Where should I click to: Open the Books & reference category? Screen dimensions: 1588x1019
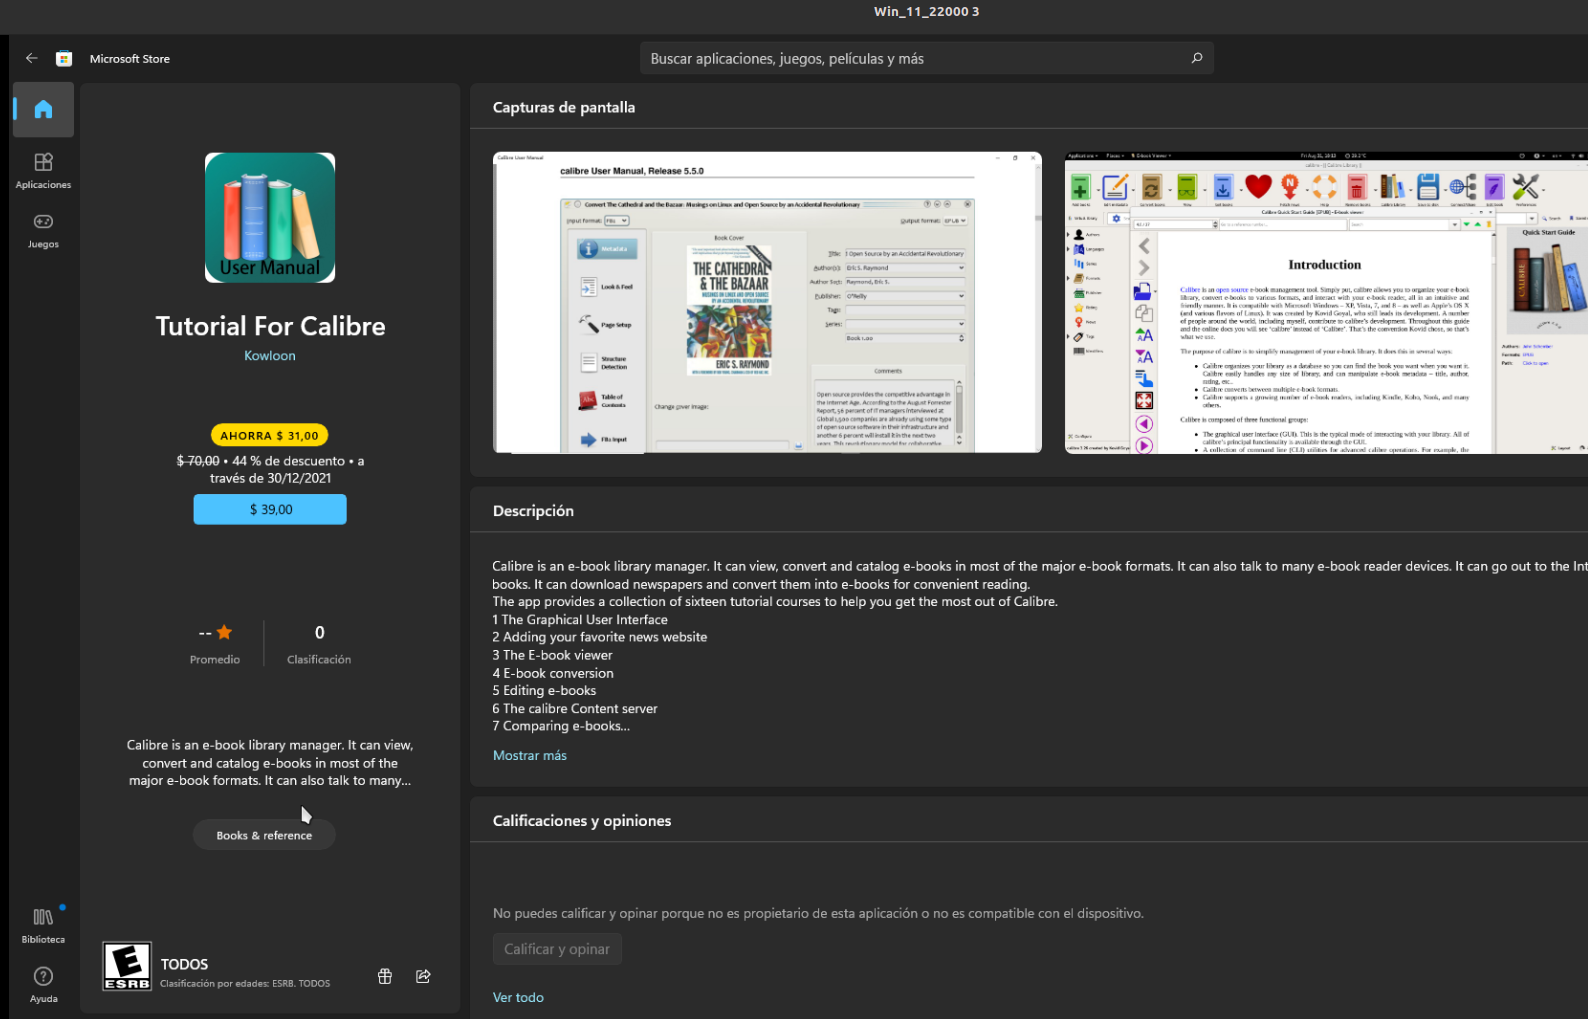pos(264,835)
